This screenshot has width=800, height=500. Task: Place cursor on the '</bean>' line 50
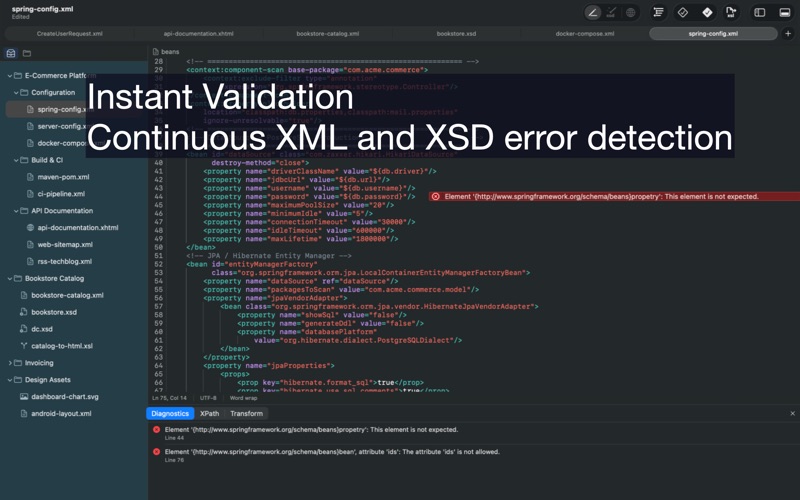click(201, 247)
